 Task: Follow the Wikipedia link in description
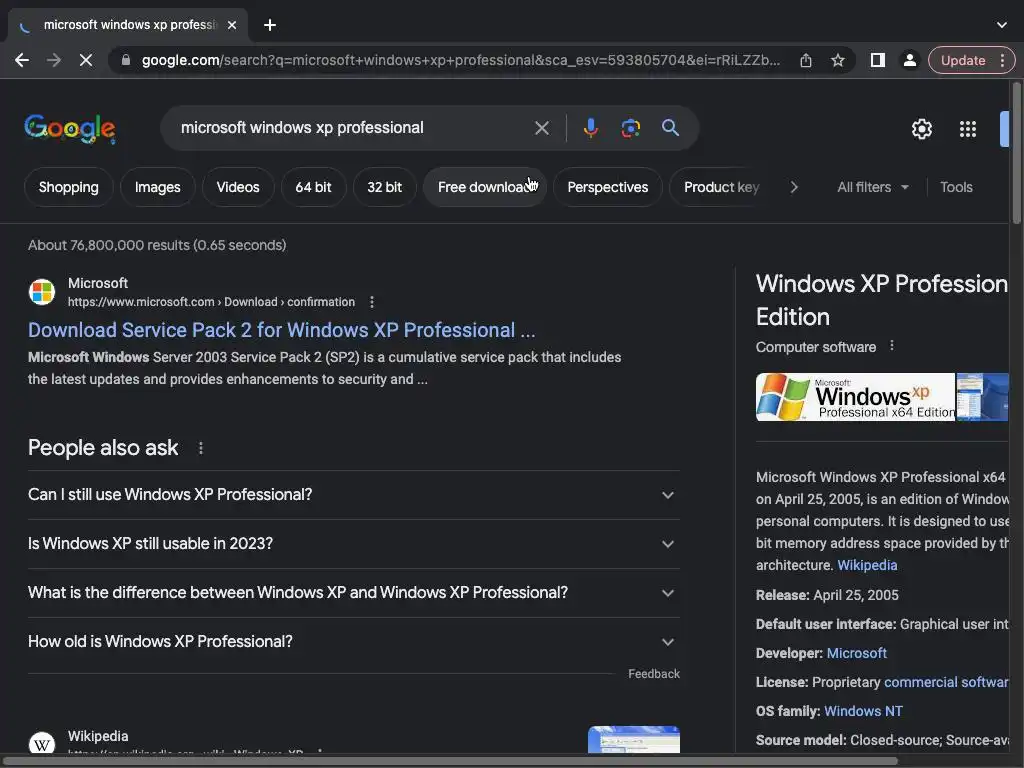867,566
